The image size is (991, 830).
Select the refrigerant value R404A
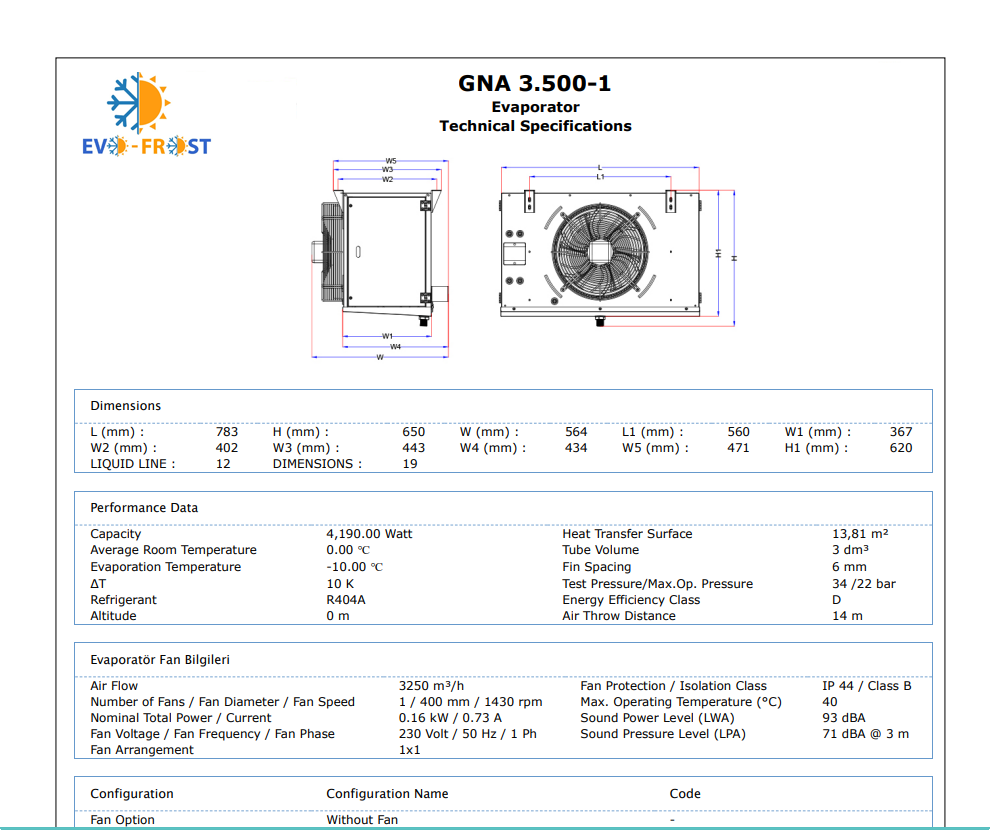coord(346,600)
